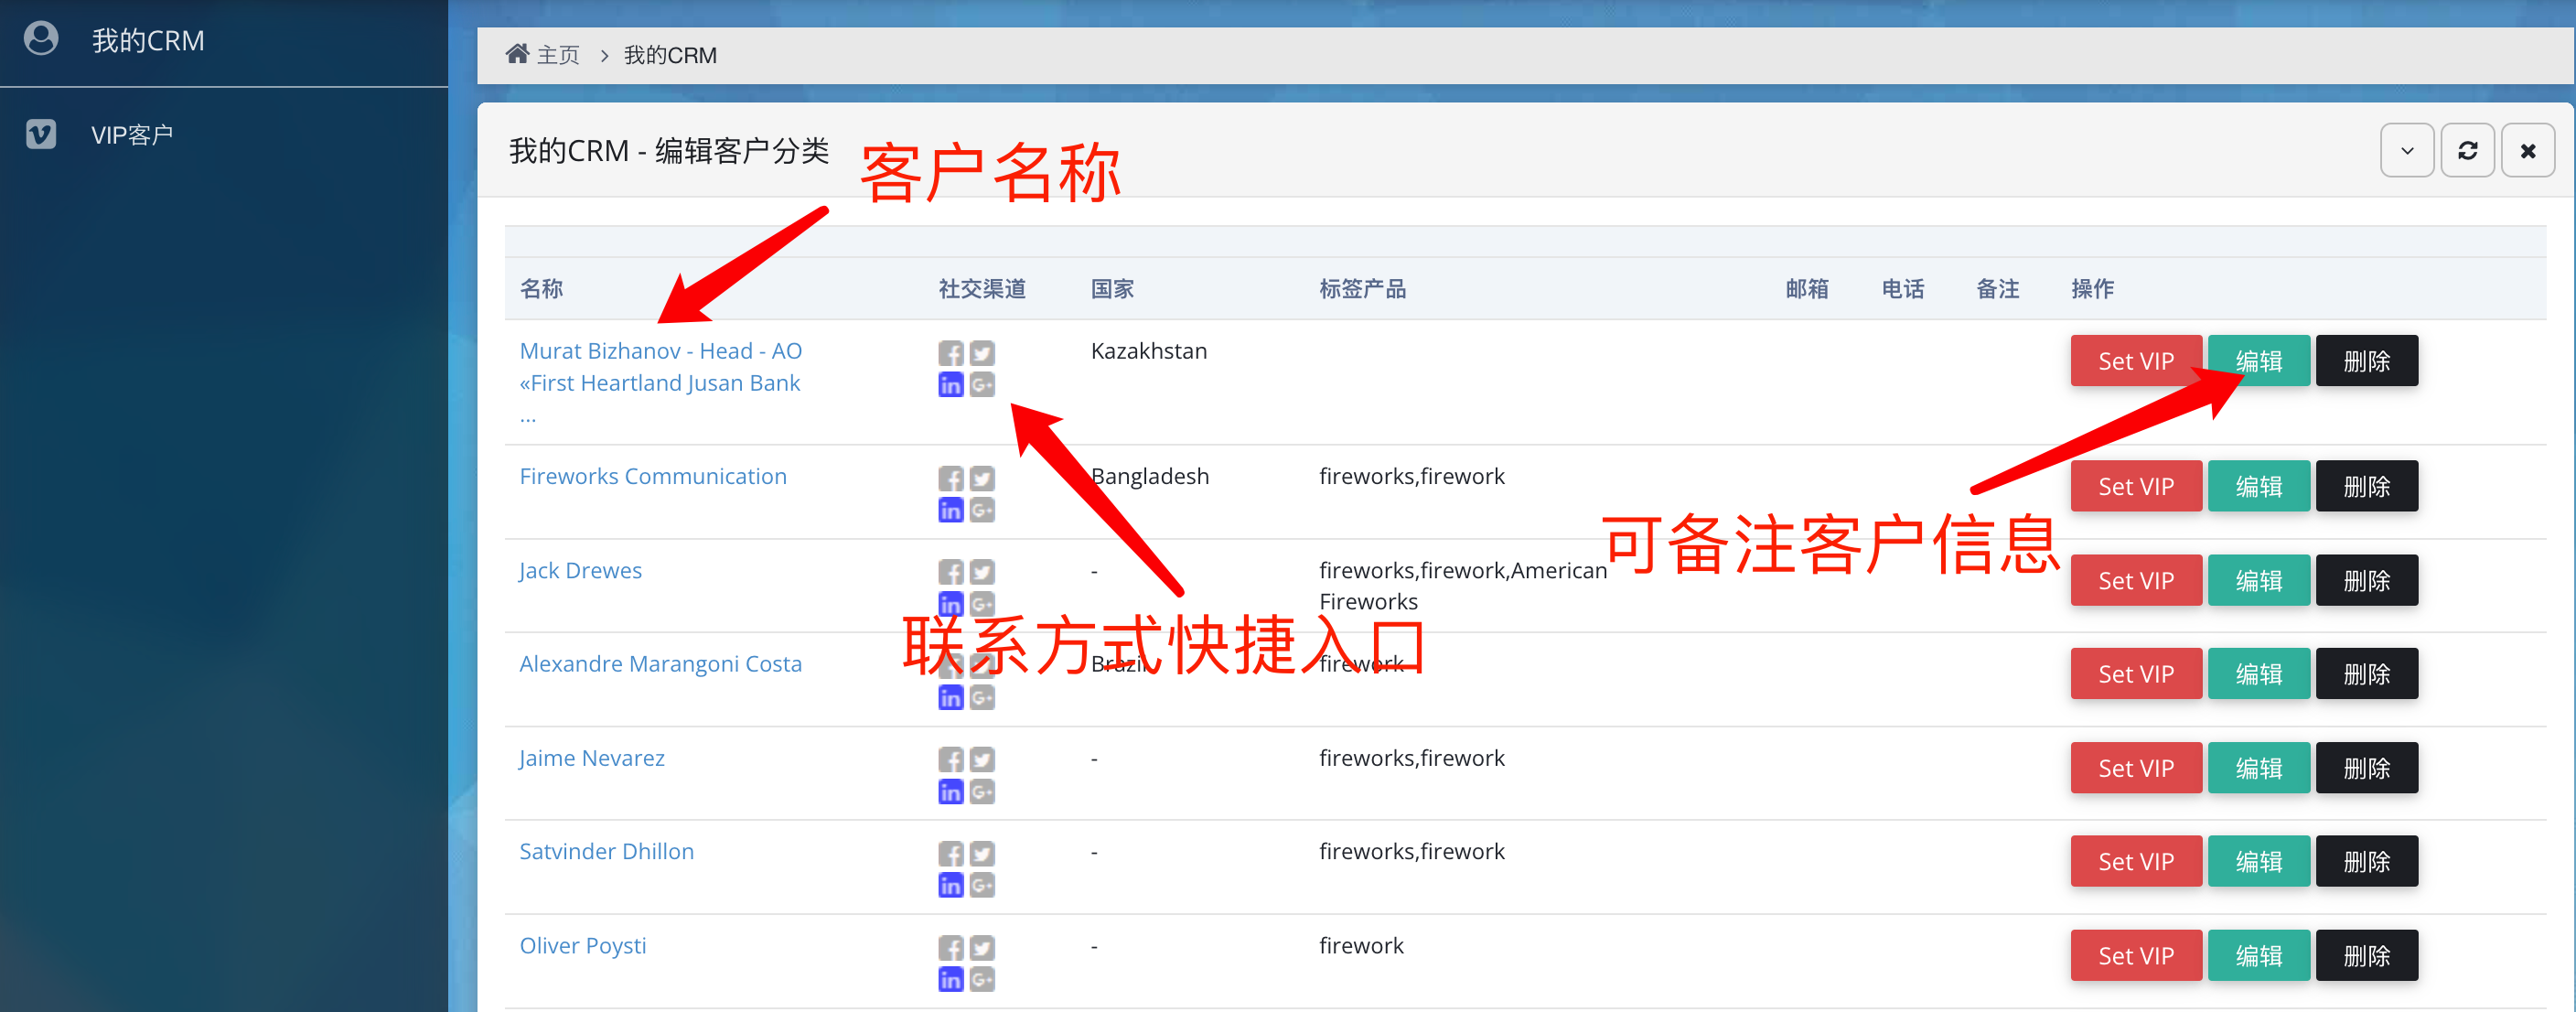
Task: Collapse the panel using the chevron button
Action: 2407,149
